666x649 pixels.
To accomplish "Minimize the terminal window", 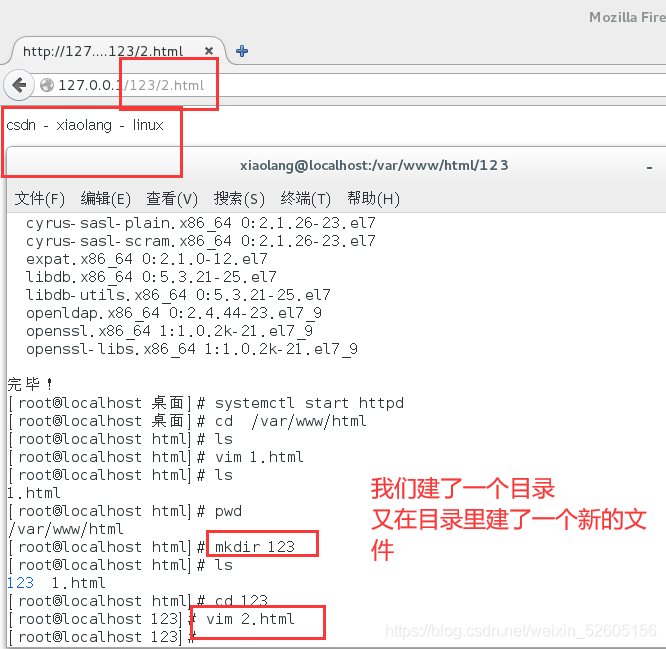I will tap(649, 168).
